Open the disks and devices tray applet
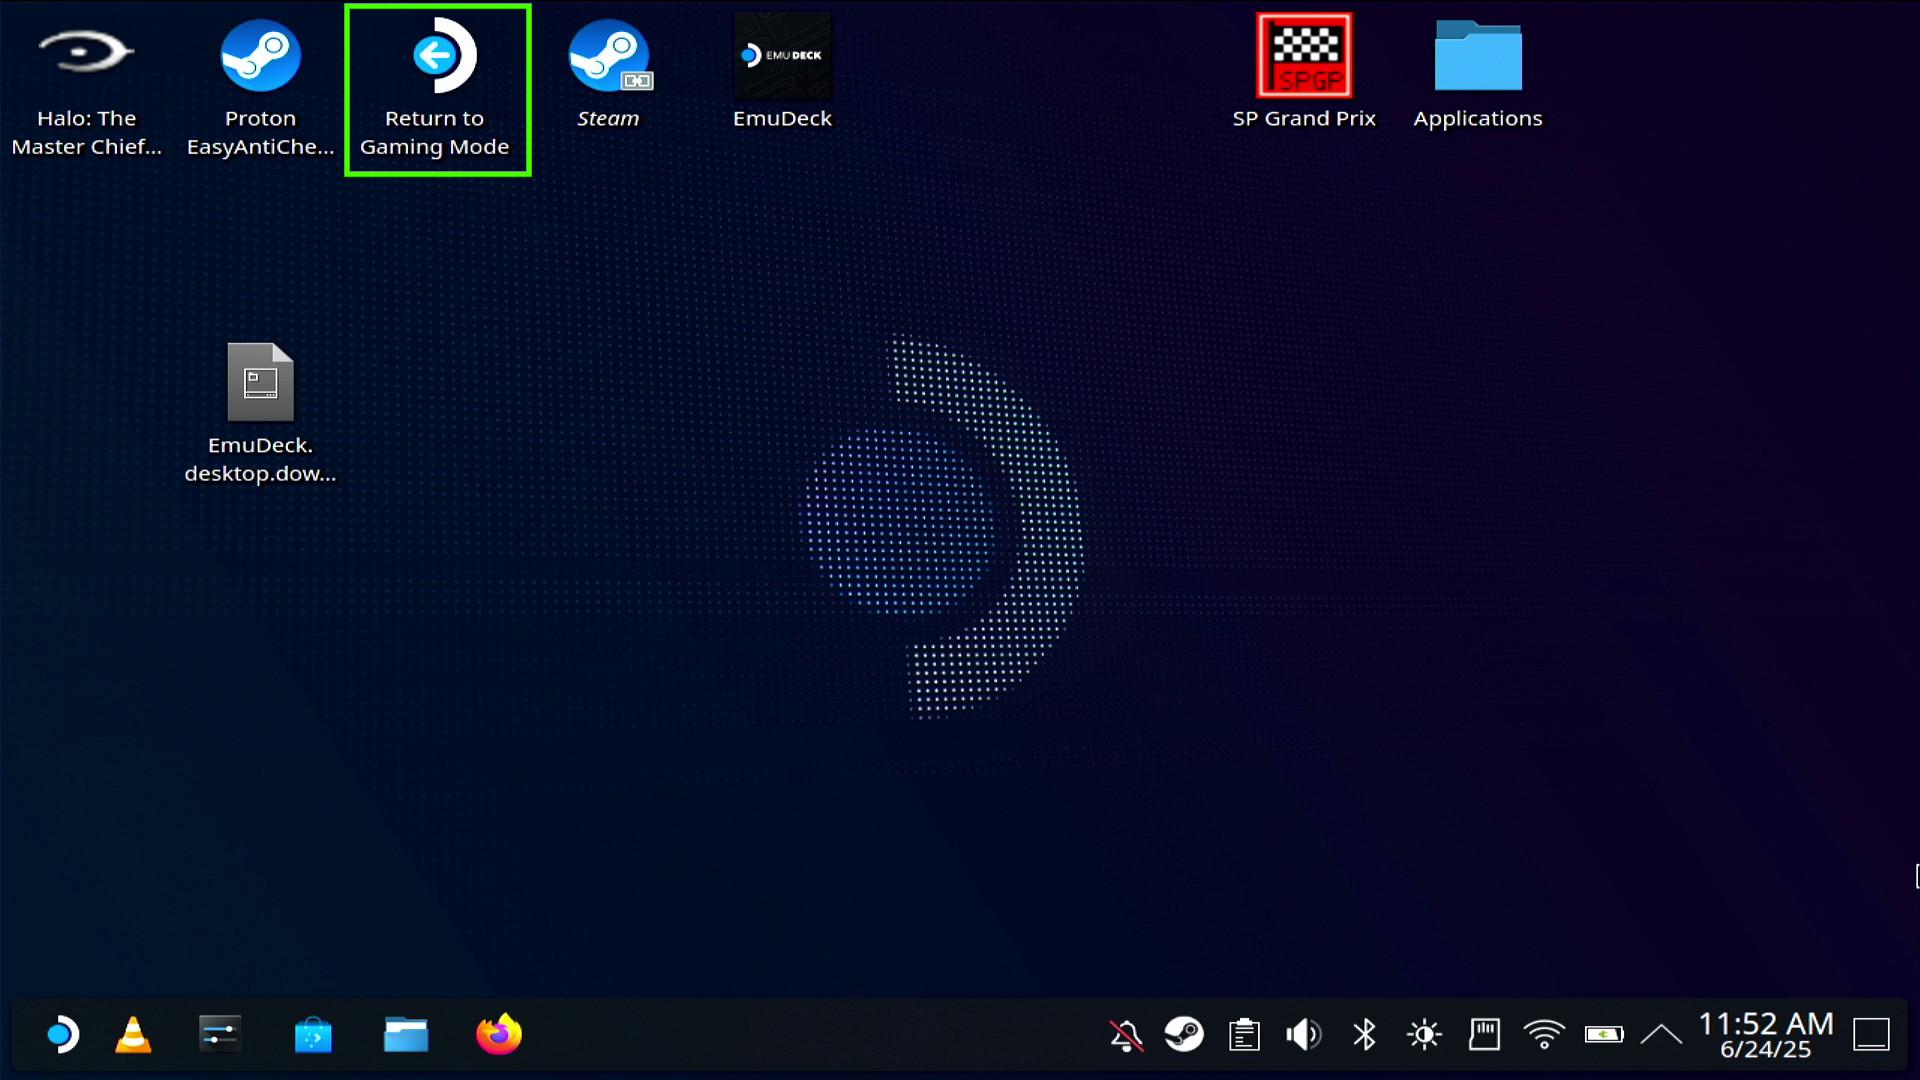Viewport: 1920px width, 1080px height. click(x=1484, y=1034)
